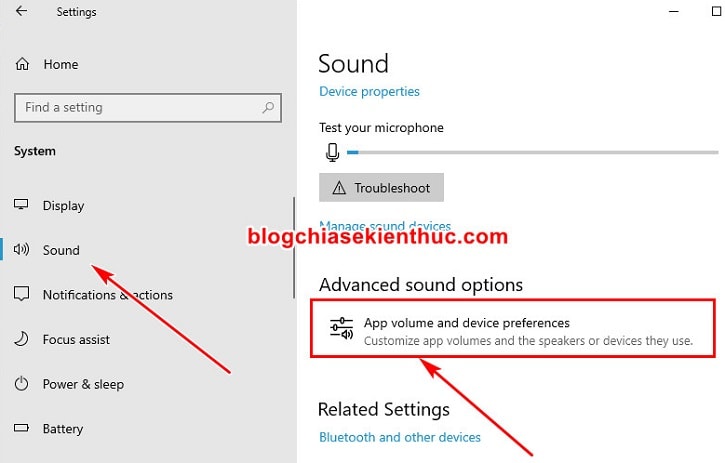Click the microphone test level bar
Screen dimensions: 725x463
pyautogui.click(x=533, y=152)
